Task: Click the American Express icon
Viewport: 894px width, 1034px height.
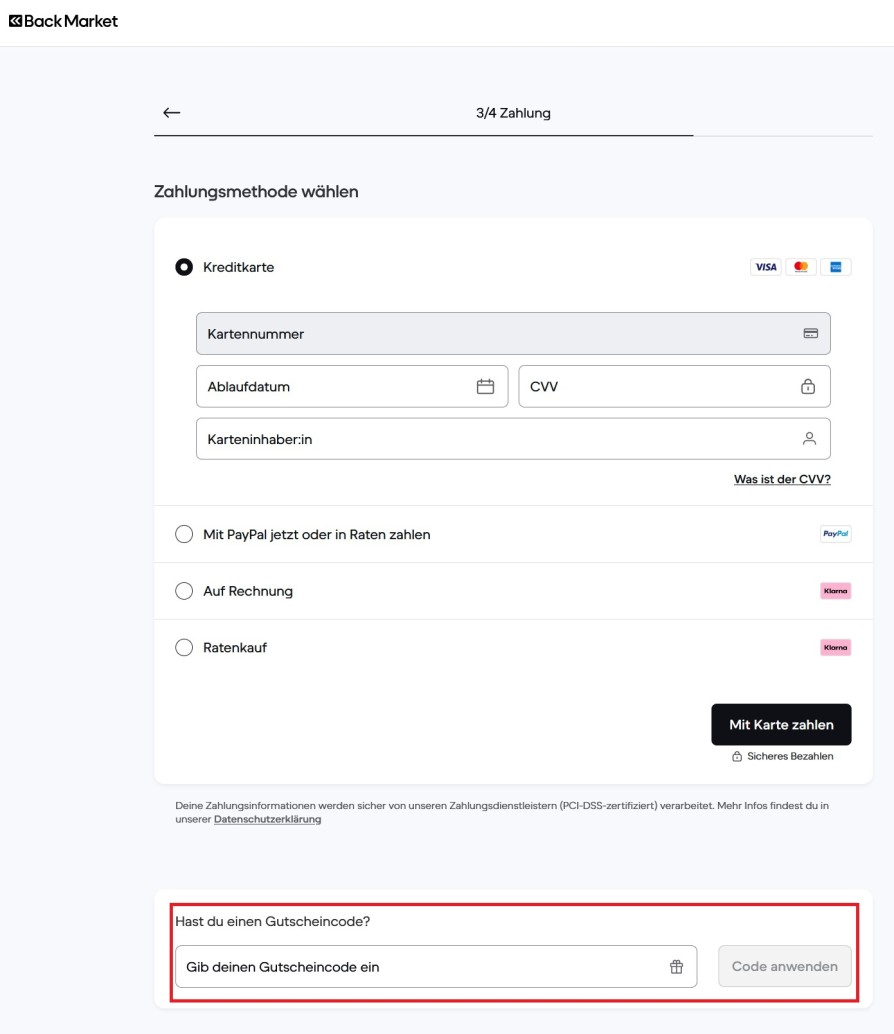Action: pos(835,267)
